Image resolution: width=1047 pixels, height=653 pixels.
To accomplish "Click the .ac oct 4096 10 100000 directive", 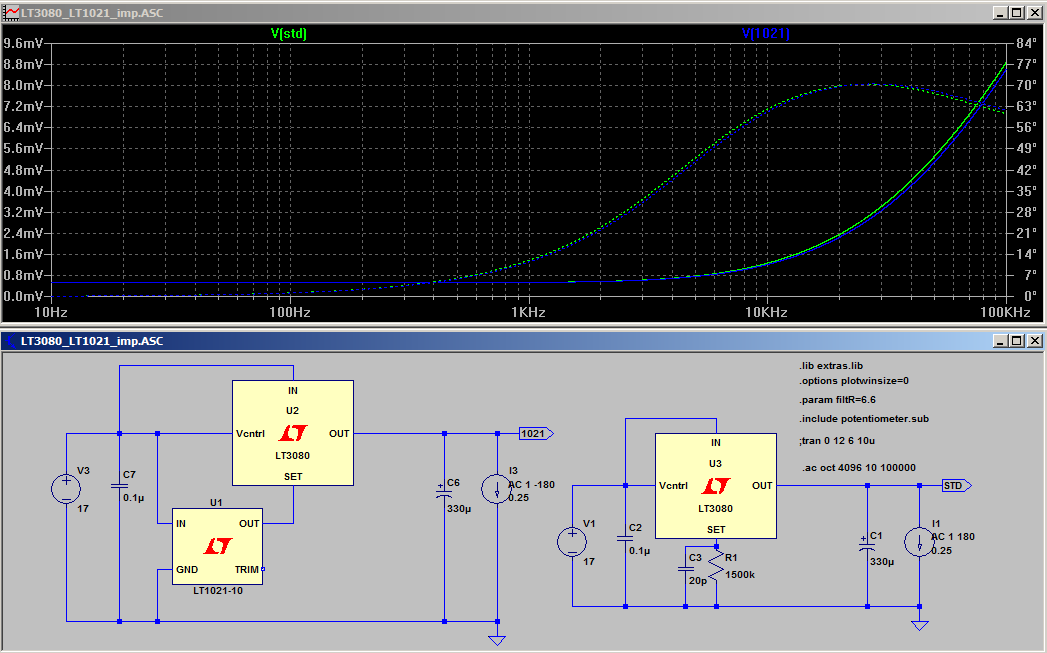I will [x=859, y=467].
